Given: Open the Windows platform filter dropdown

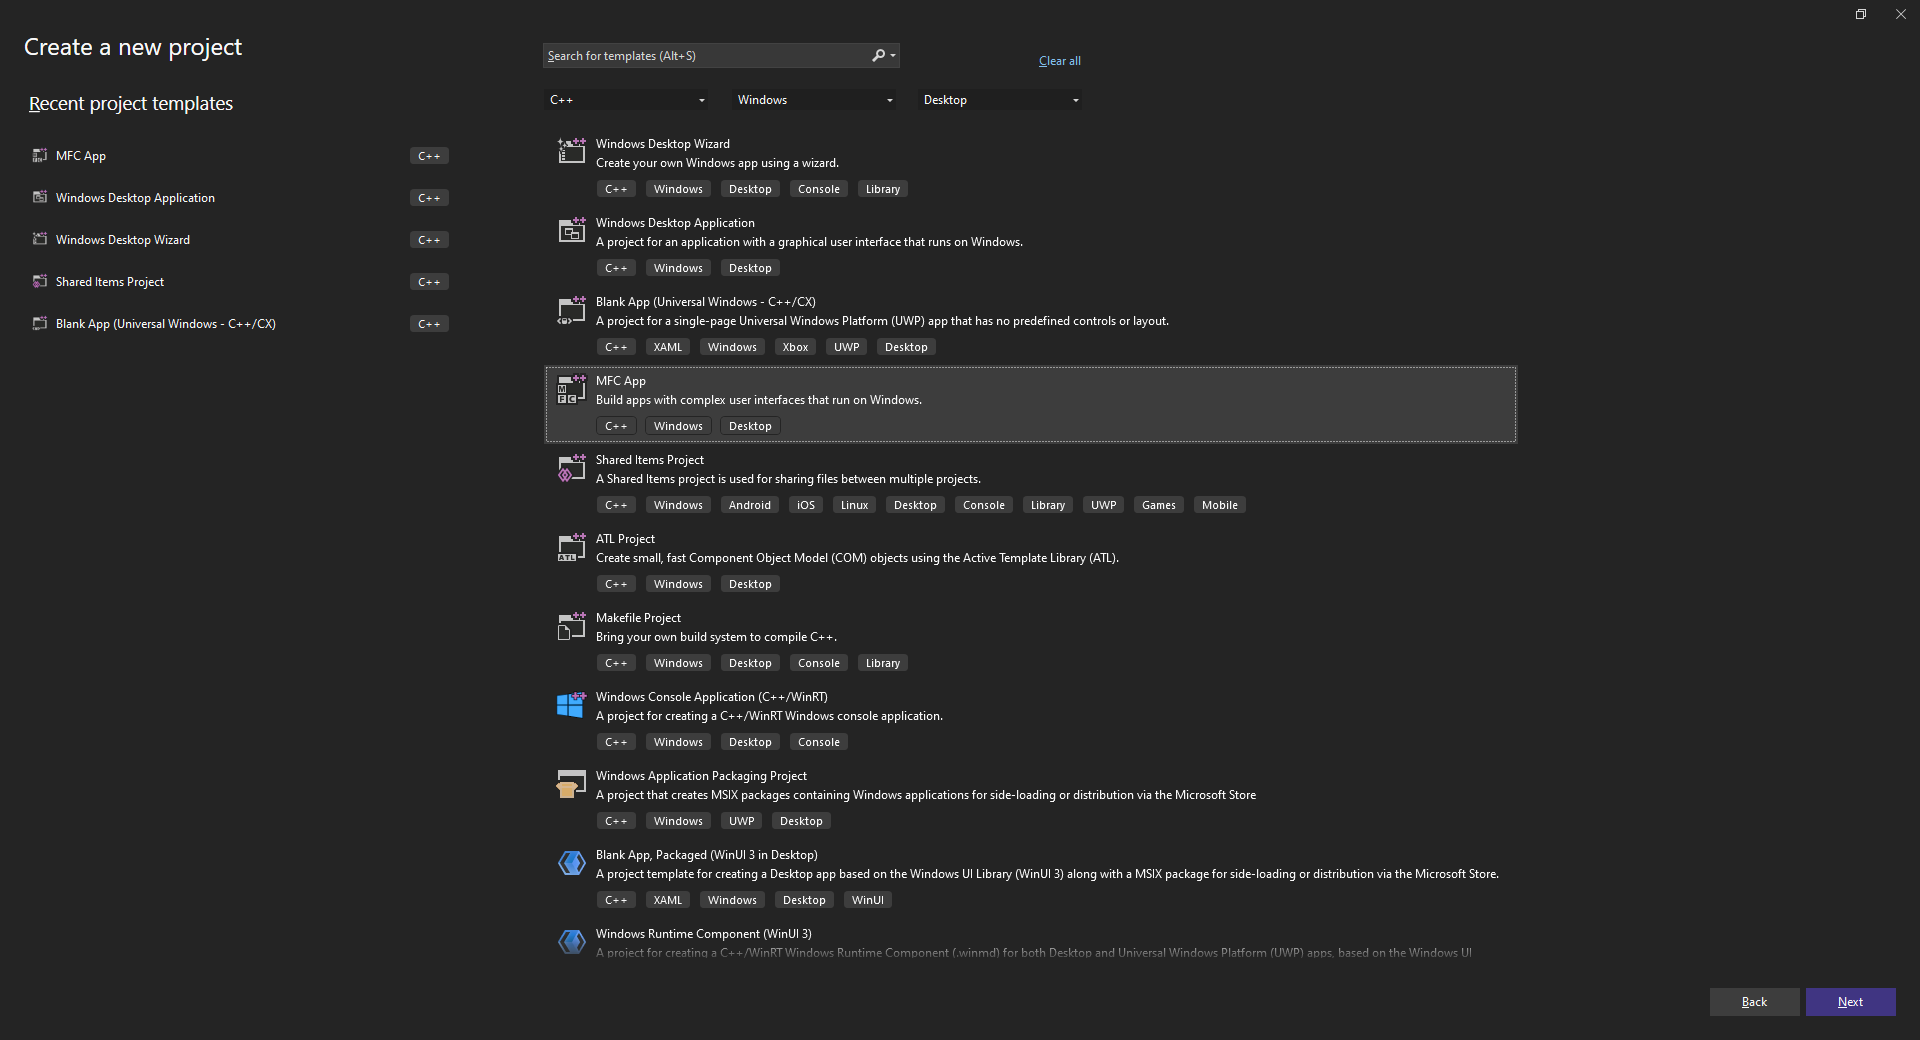Looking at the screenshot, I should [x=814, y=99].
